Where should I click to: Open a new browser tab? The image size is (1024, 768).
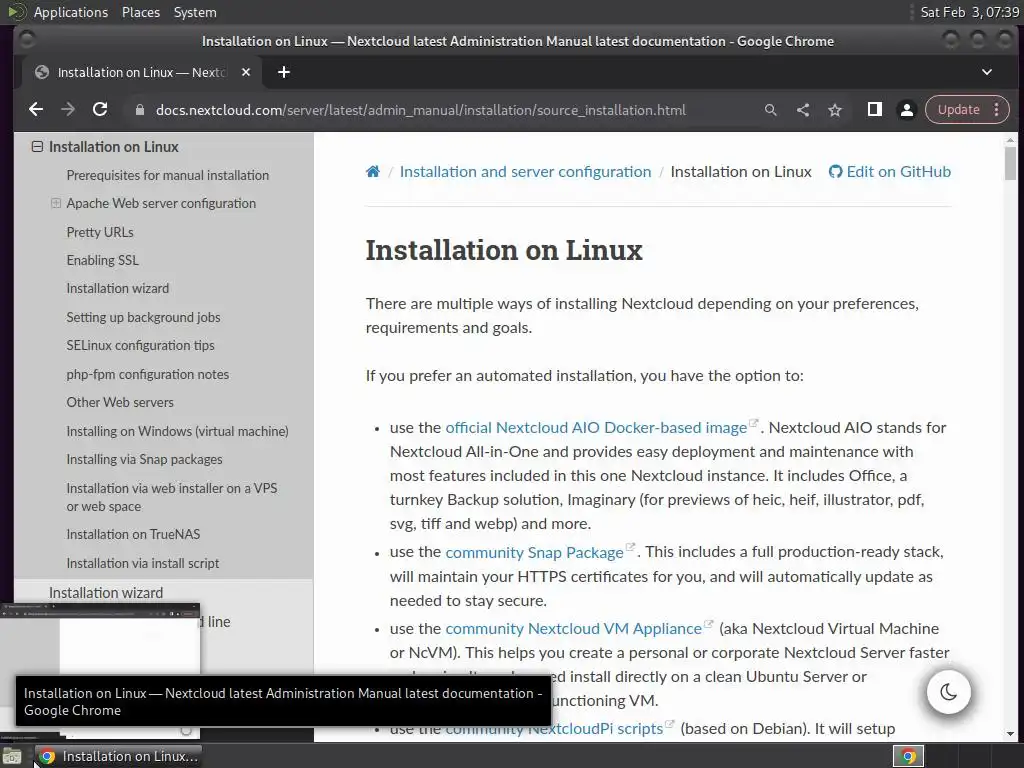283,72
